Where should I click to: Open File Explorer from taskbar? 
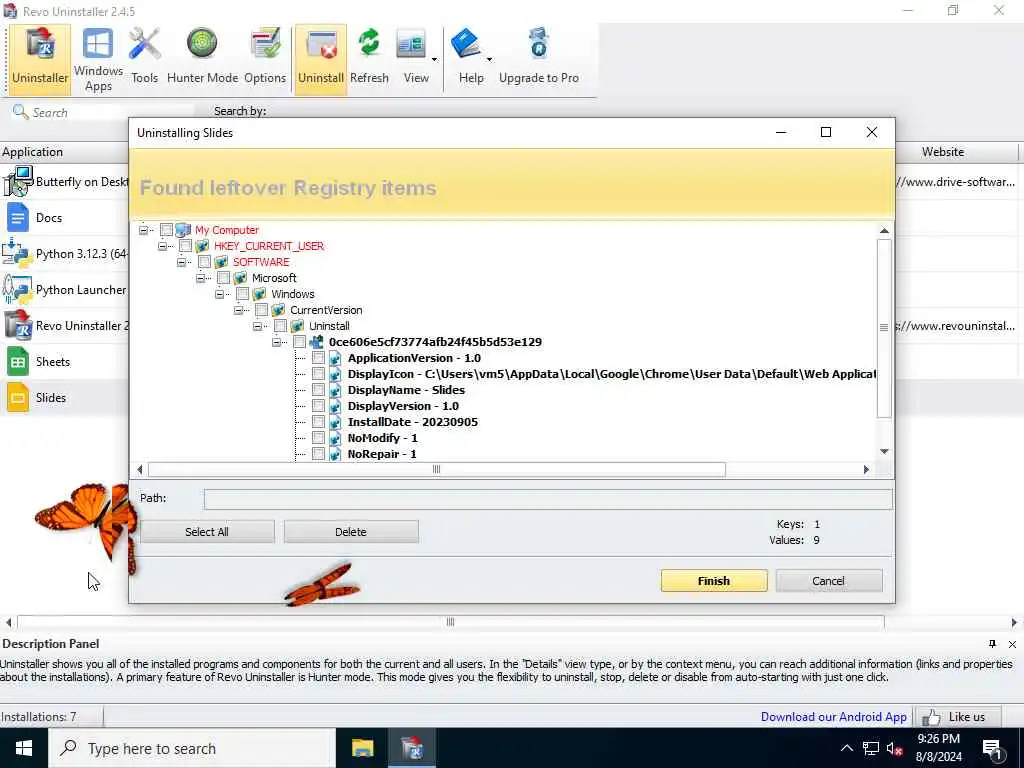click(362, 748)
